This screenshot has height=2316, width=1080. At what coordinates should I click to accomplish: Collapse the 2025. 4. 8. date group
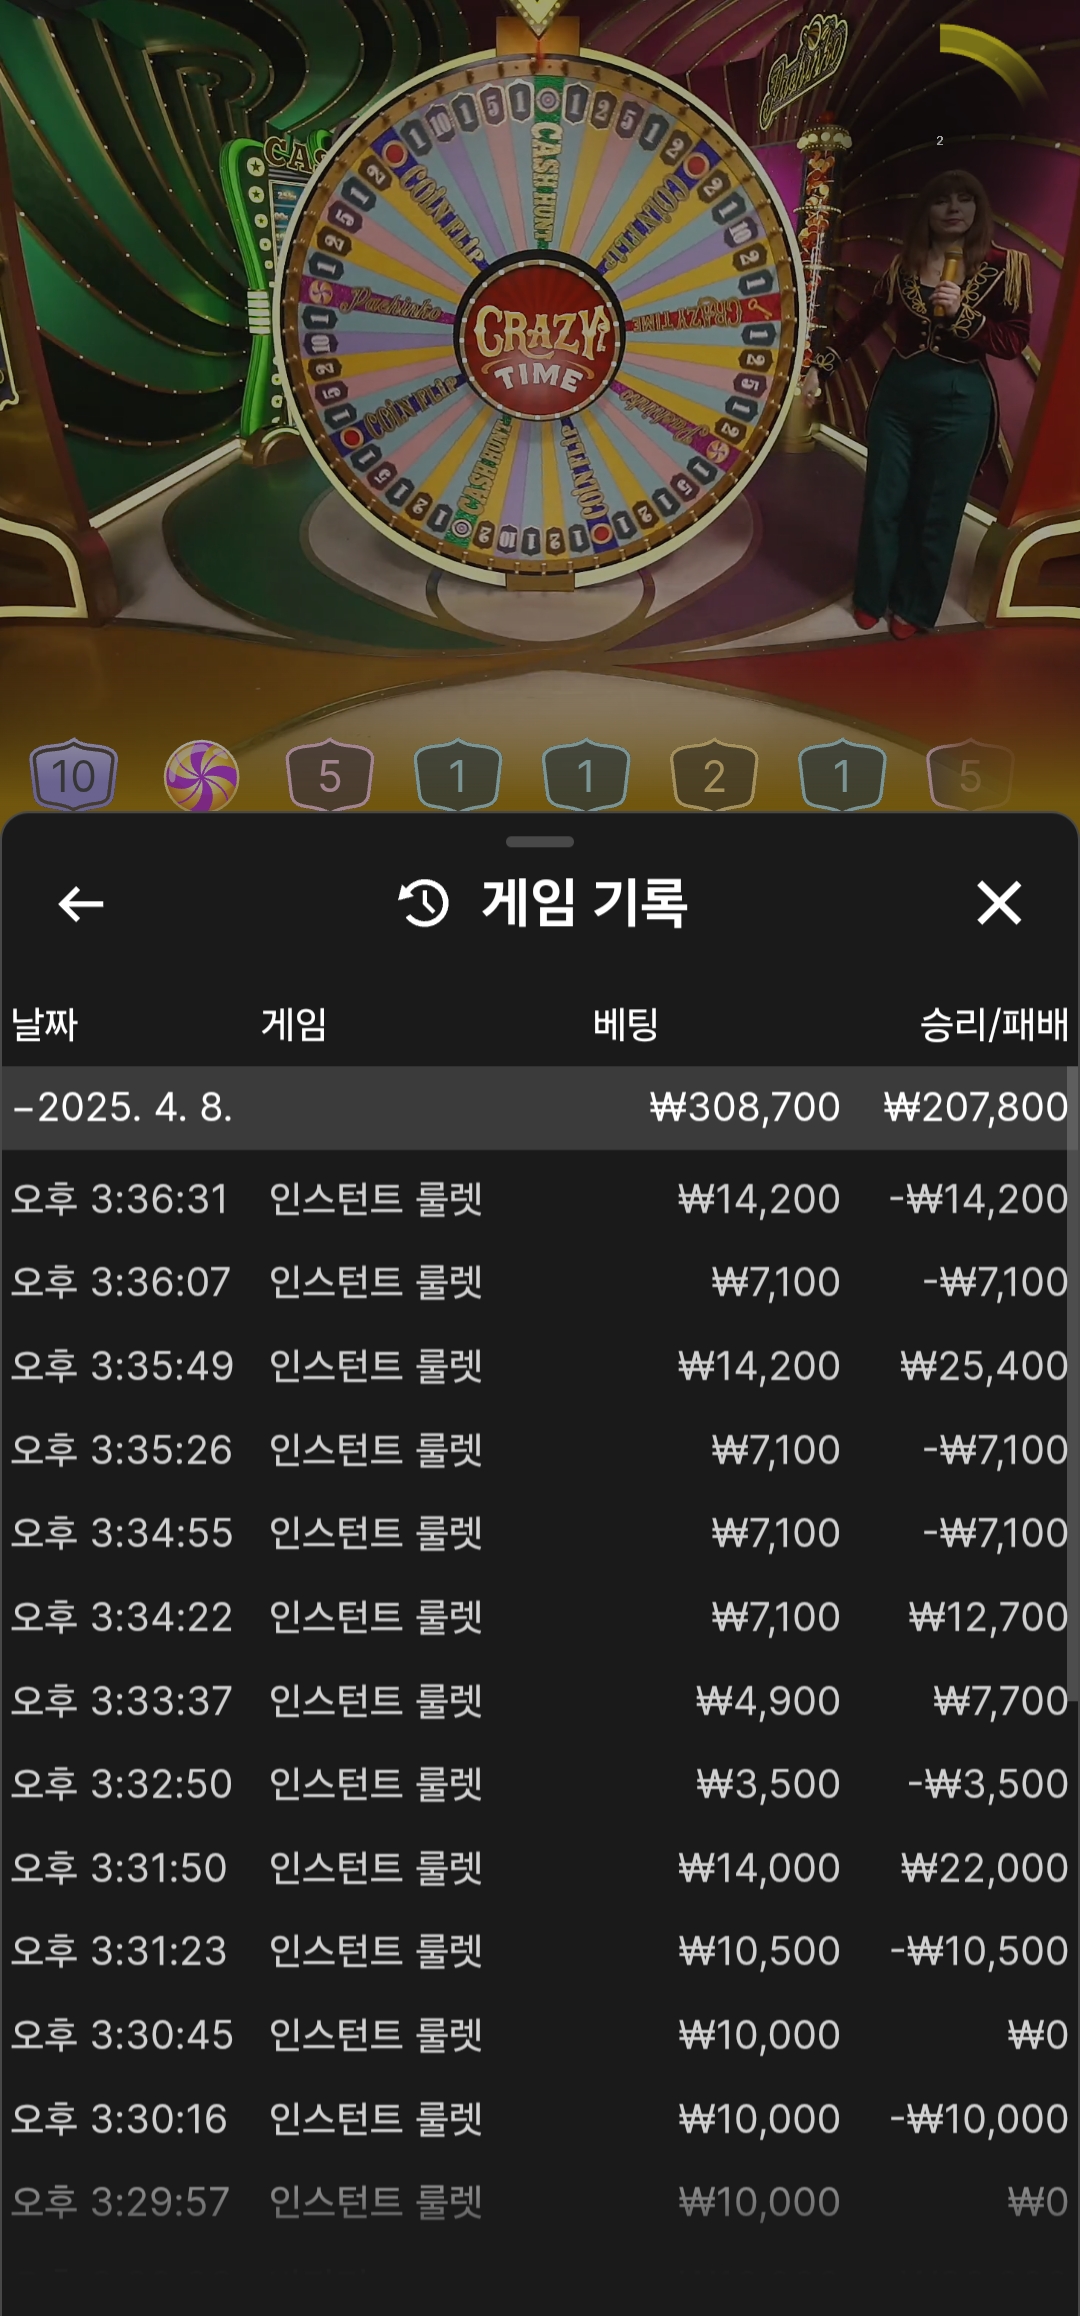pos(540,1108)
